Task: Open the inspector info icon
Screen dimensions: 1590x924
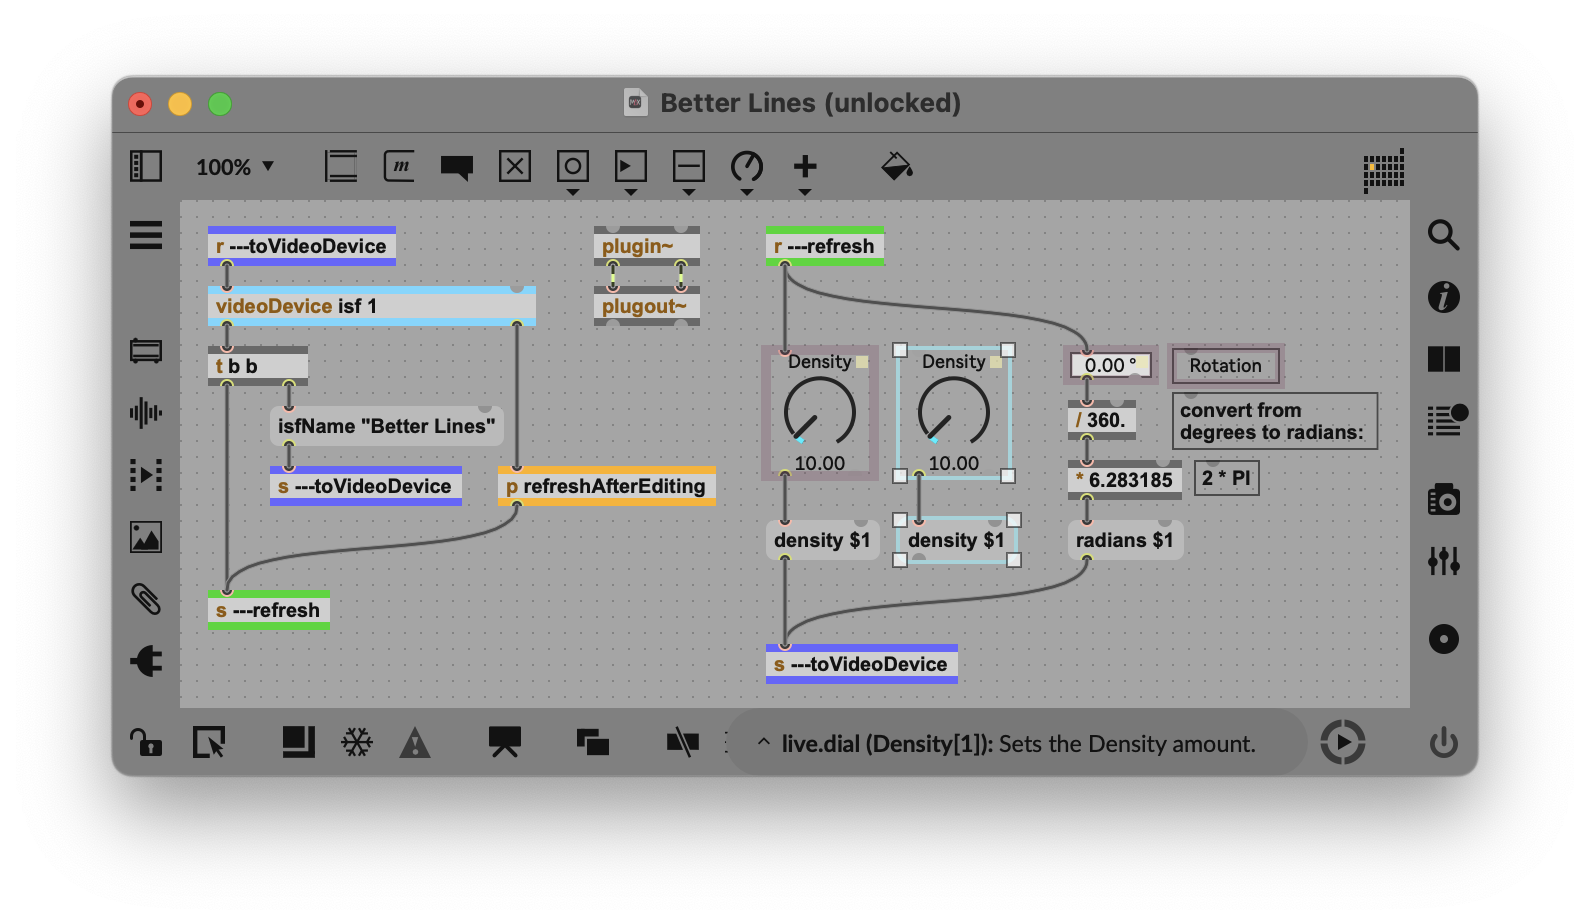Action: [1443, 297]
